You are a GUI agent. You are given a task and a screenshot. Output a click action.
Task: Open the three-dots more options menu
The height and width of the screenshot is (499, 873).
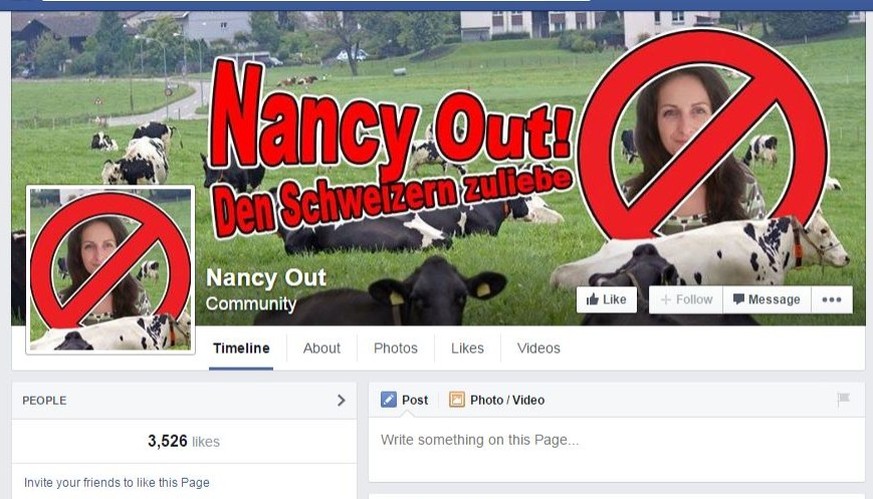(x=832, y=300)
